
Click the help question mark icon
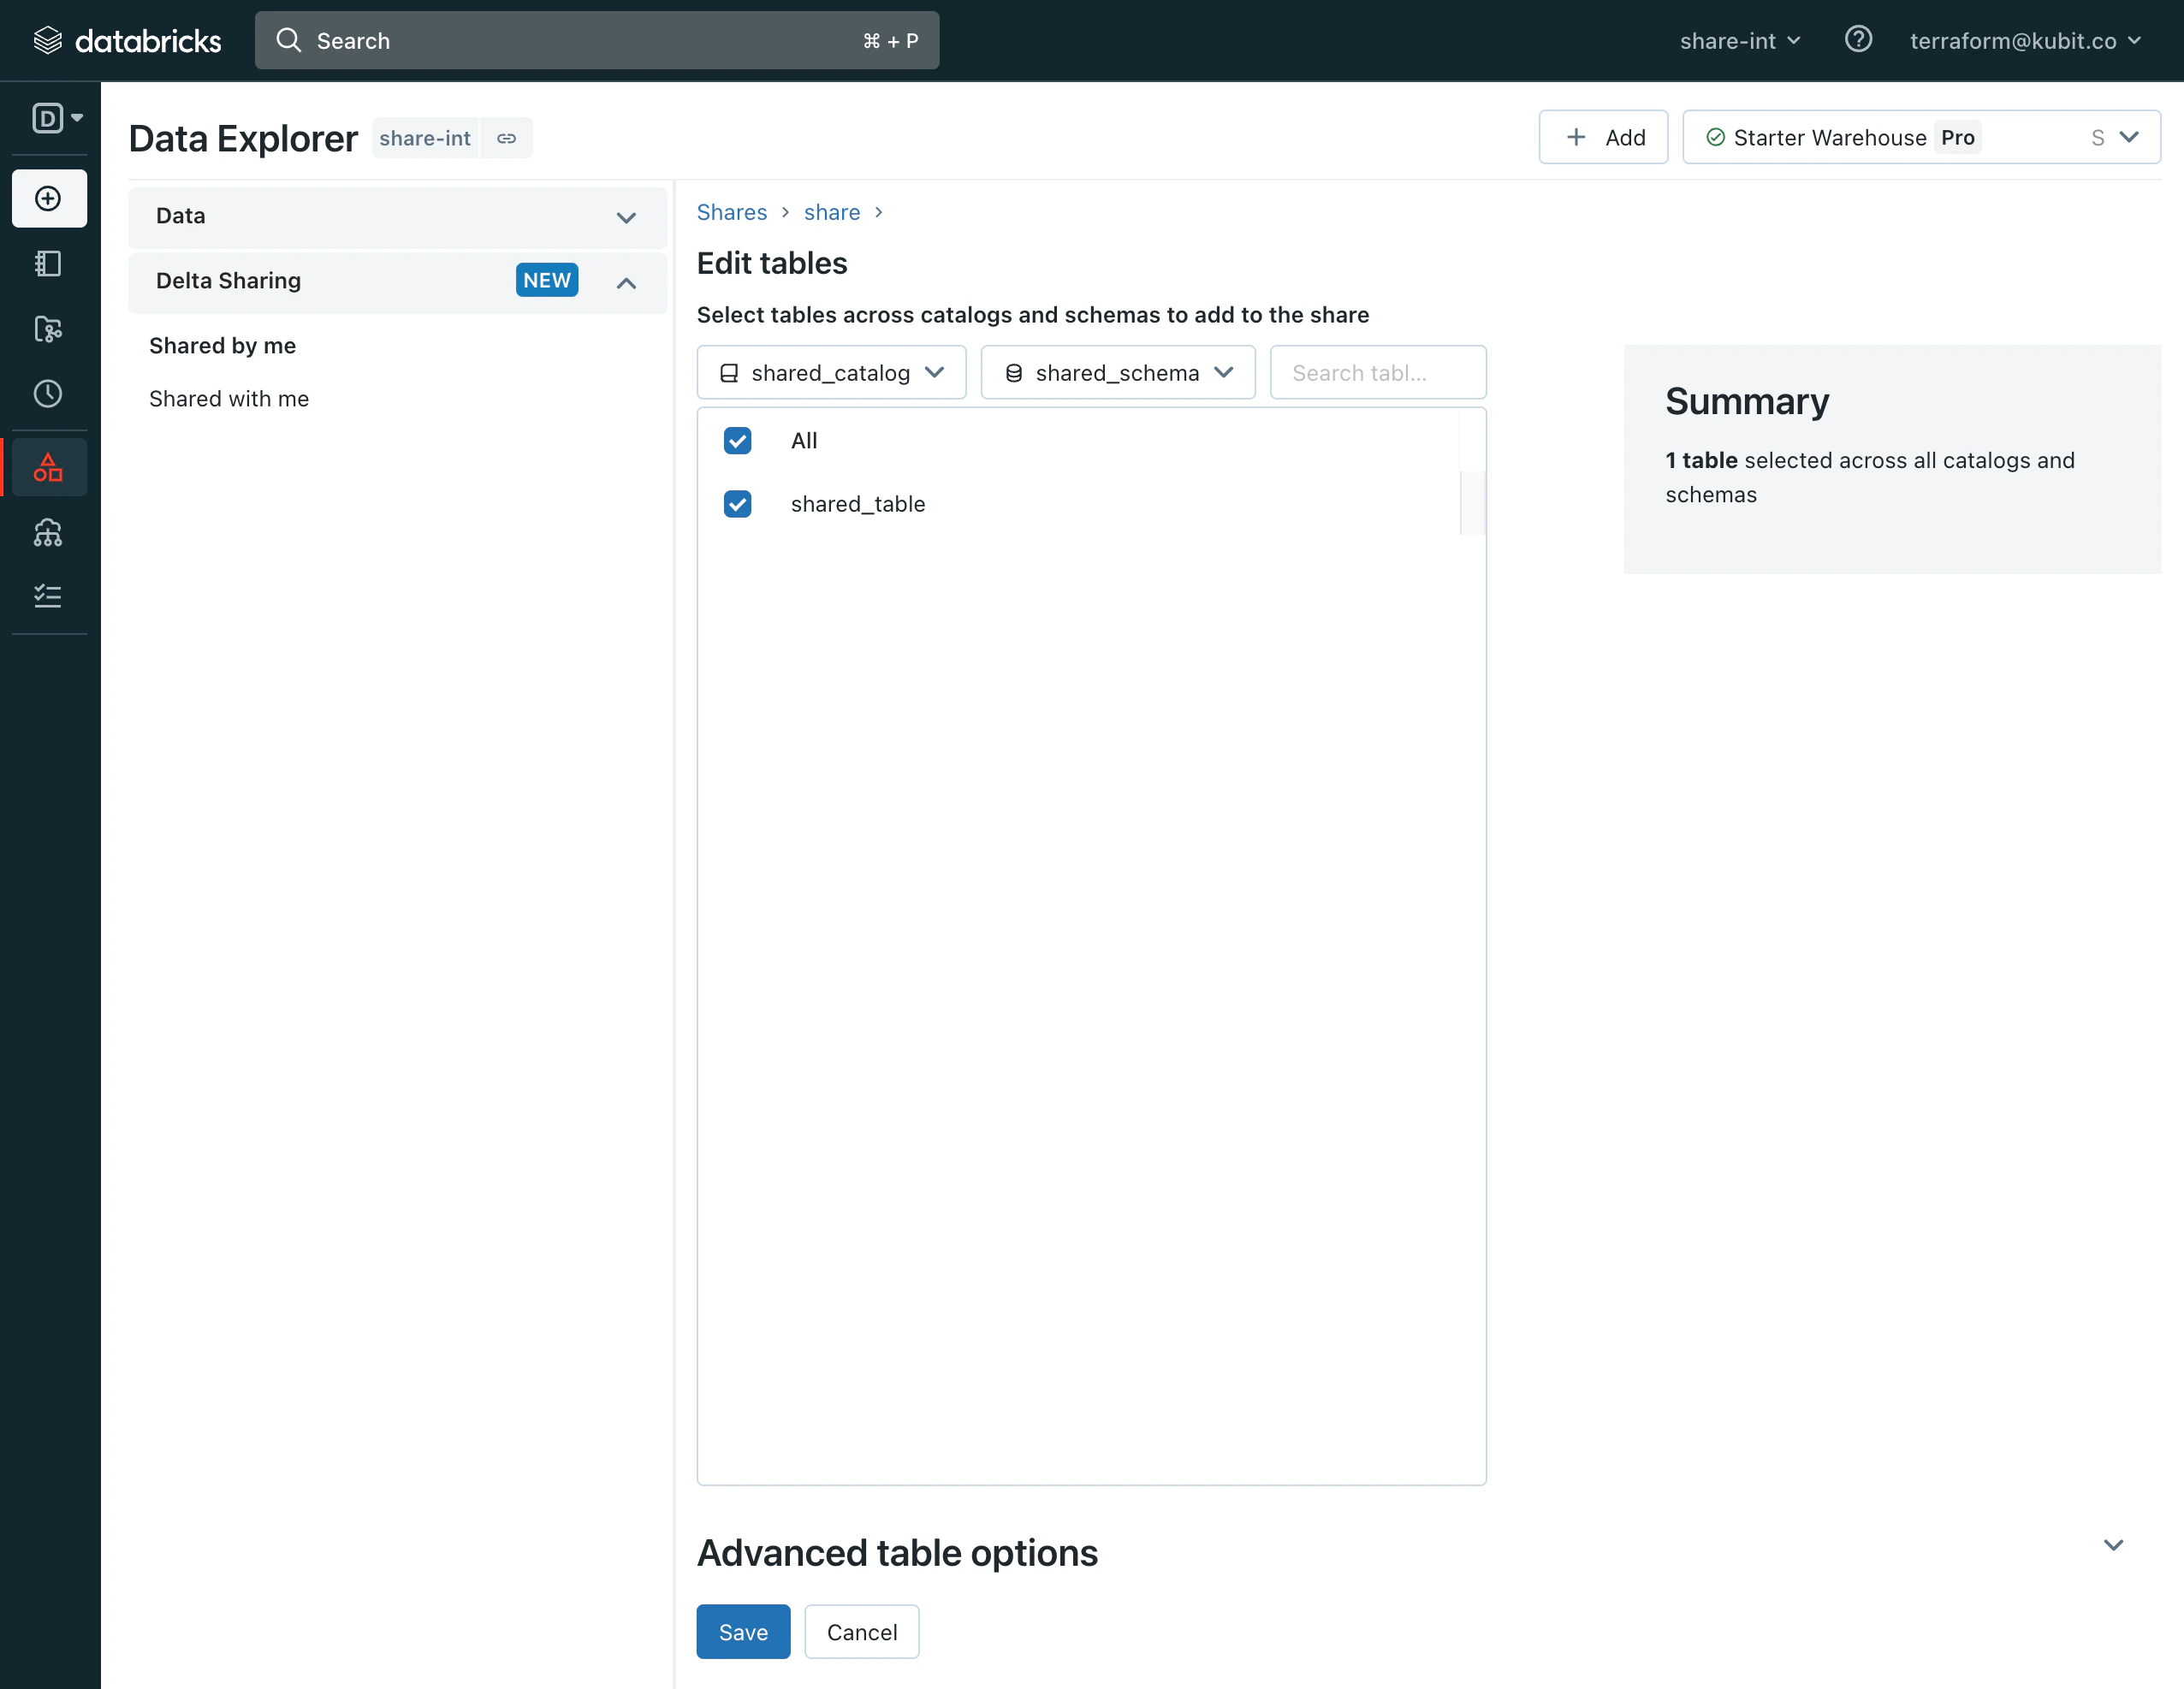(1857, 40)
